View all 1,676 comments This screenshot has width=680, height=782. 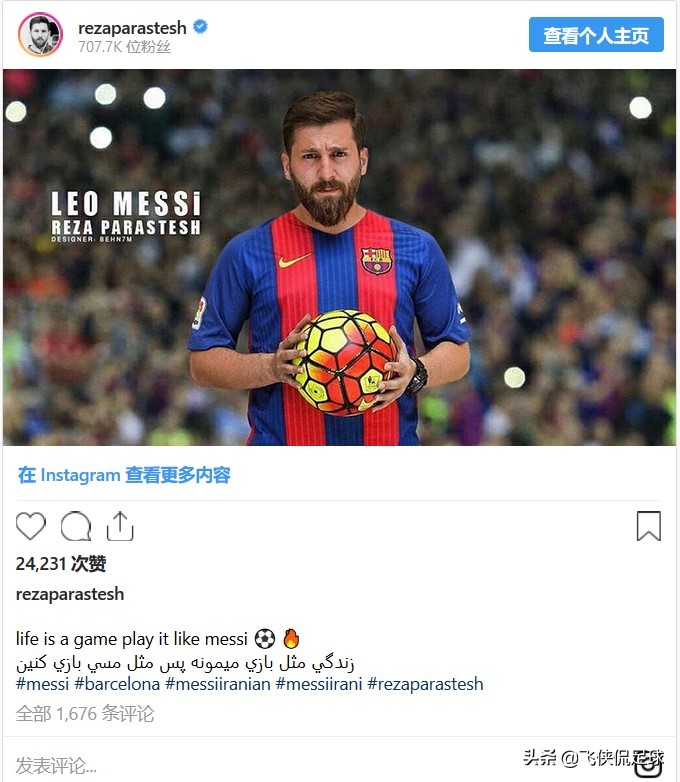click(x=85, y=714)
